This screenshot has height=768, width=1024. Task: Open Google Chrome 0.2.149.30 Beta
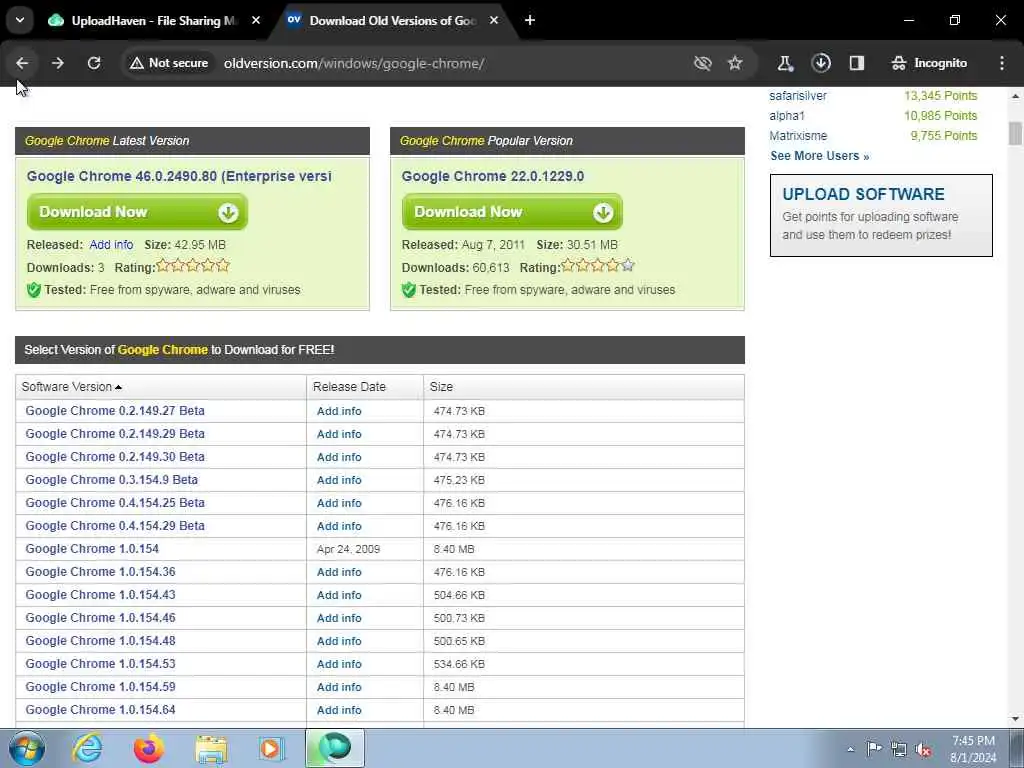(x=115, y=456)
